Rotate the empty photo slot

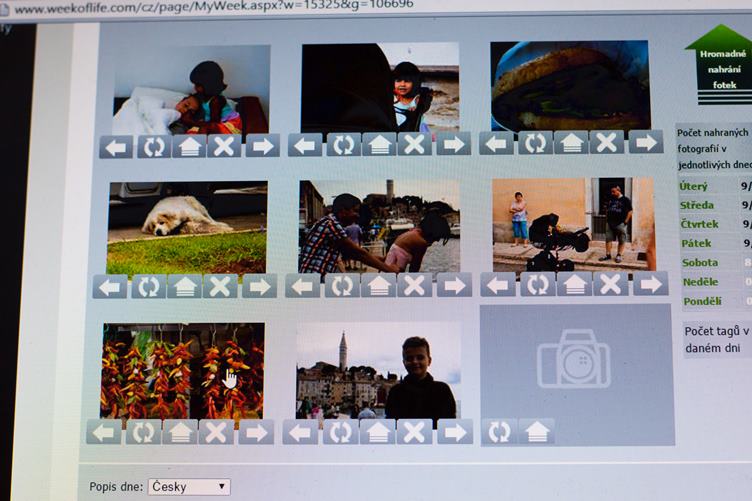(x=499, y=431)
